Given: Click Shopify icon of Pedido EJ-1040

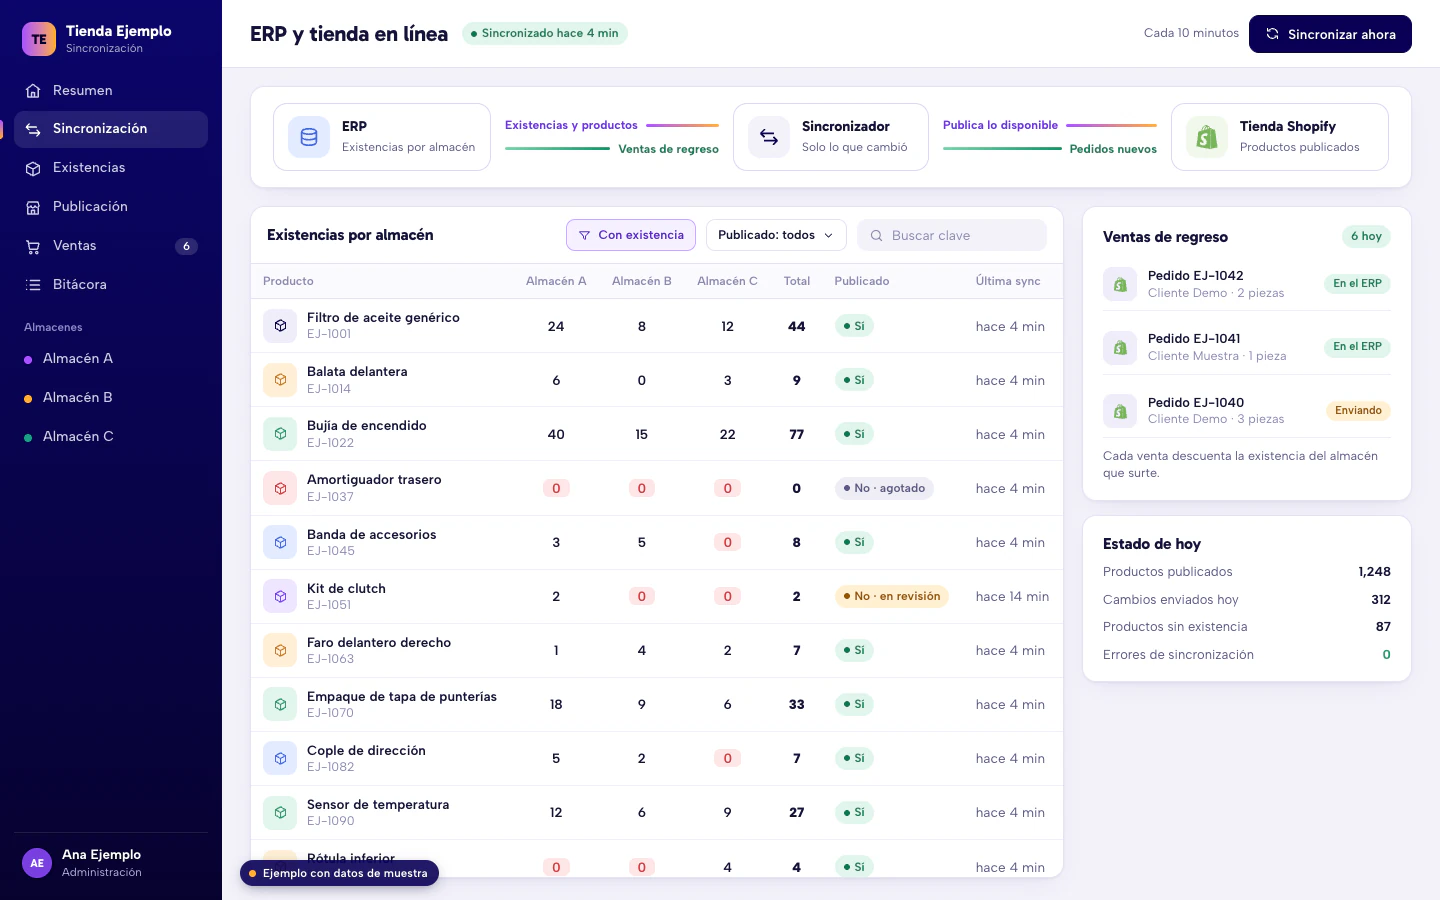Looking at the screenshot, I should (1120, 411).
